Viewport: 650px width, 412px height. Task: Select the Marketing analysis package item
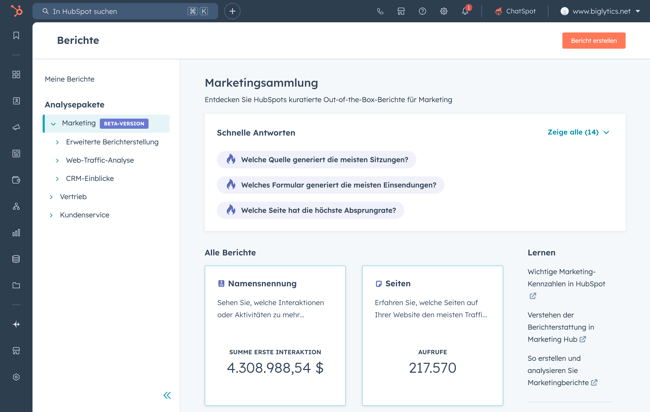coord(106,124)
